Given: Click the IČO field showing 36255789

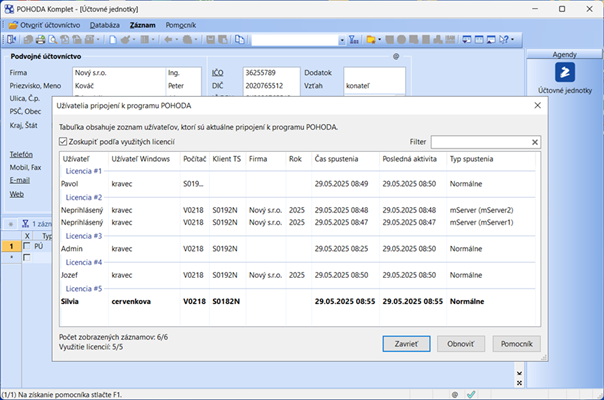Looking at the screenshot, I should click(271, 72).
